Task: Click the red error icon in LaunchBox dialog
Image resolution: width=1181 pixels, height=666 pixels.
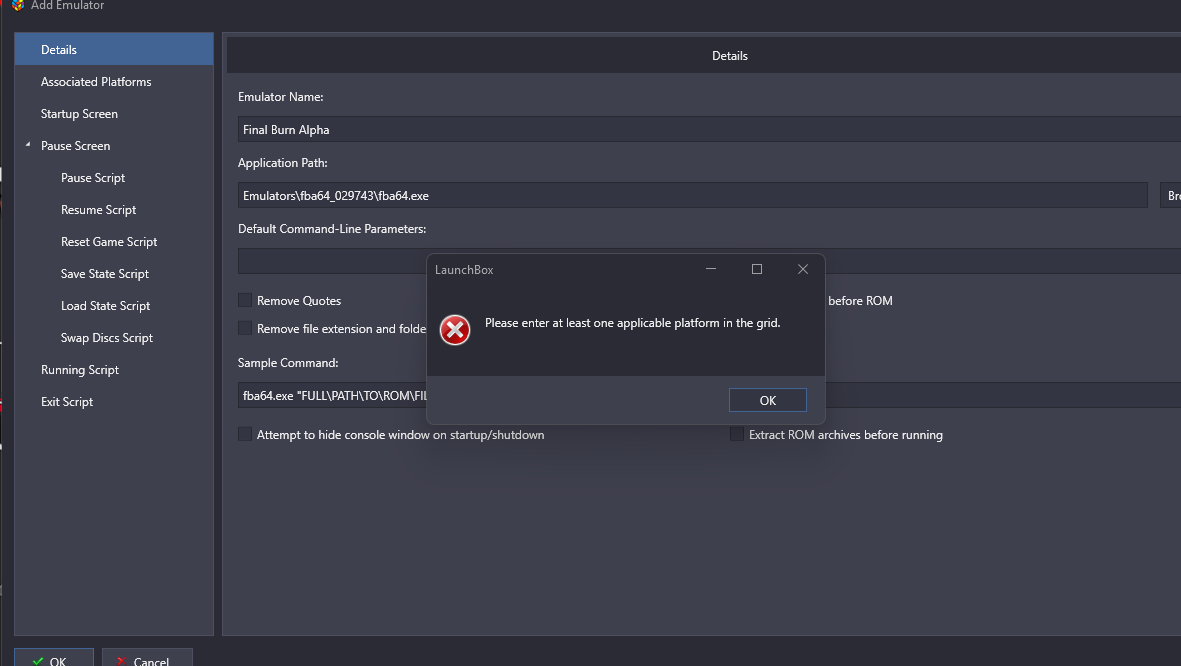Action: point(455,330)
